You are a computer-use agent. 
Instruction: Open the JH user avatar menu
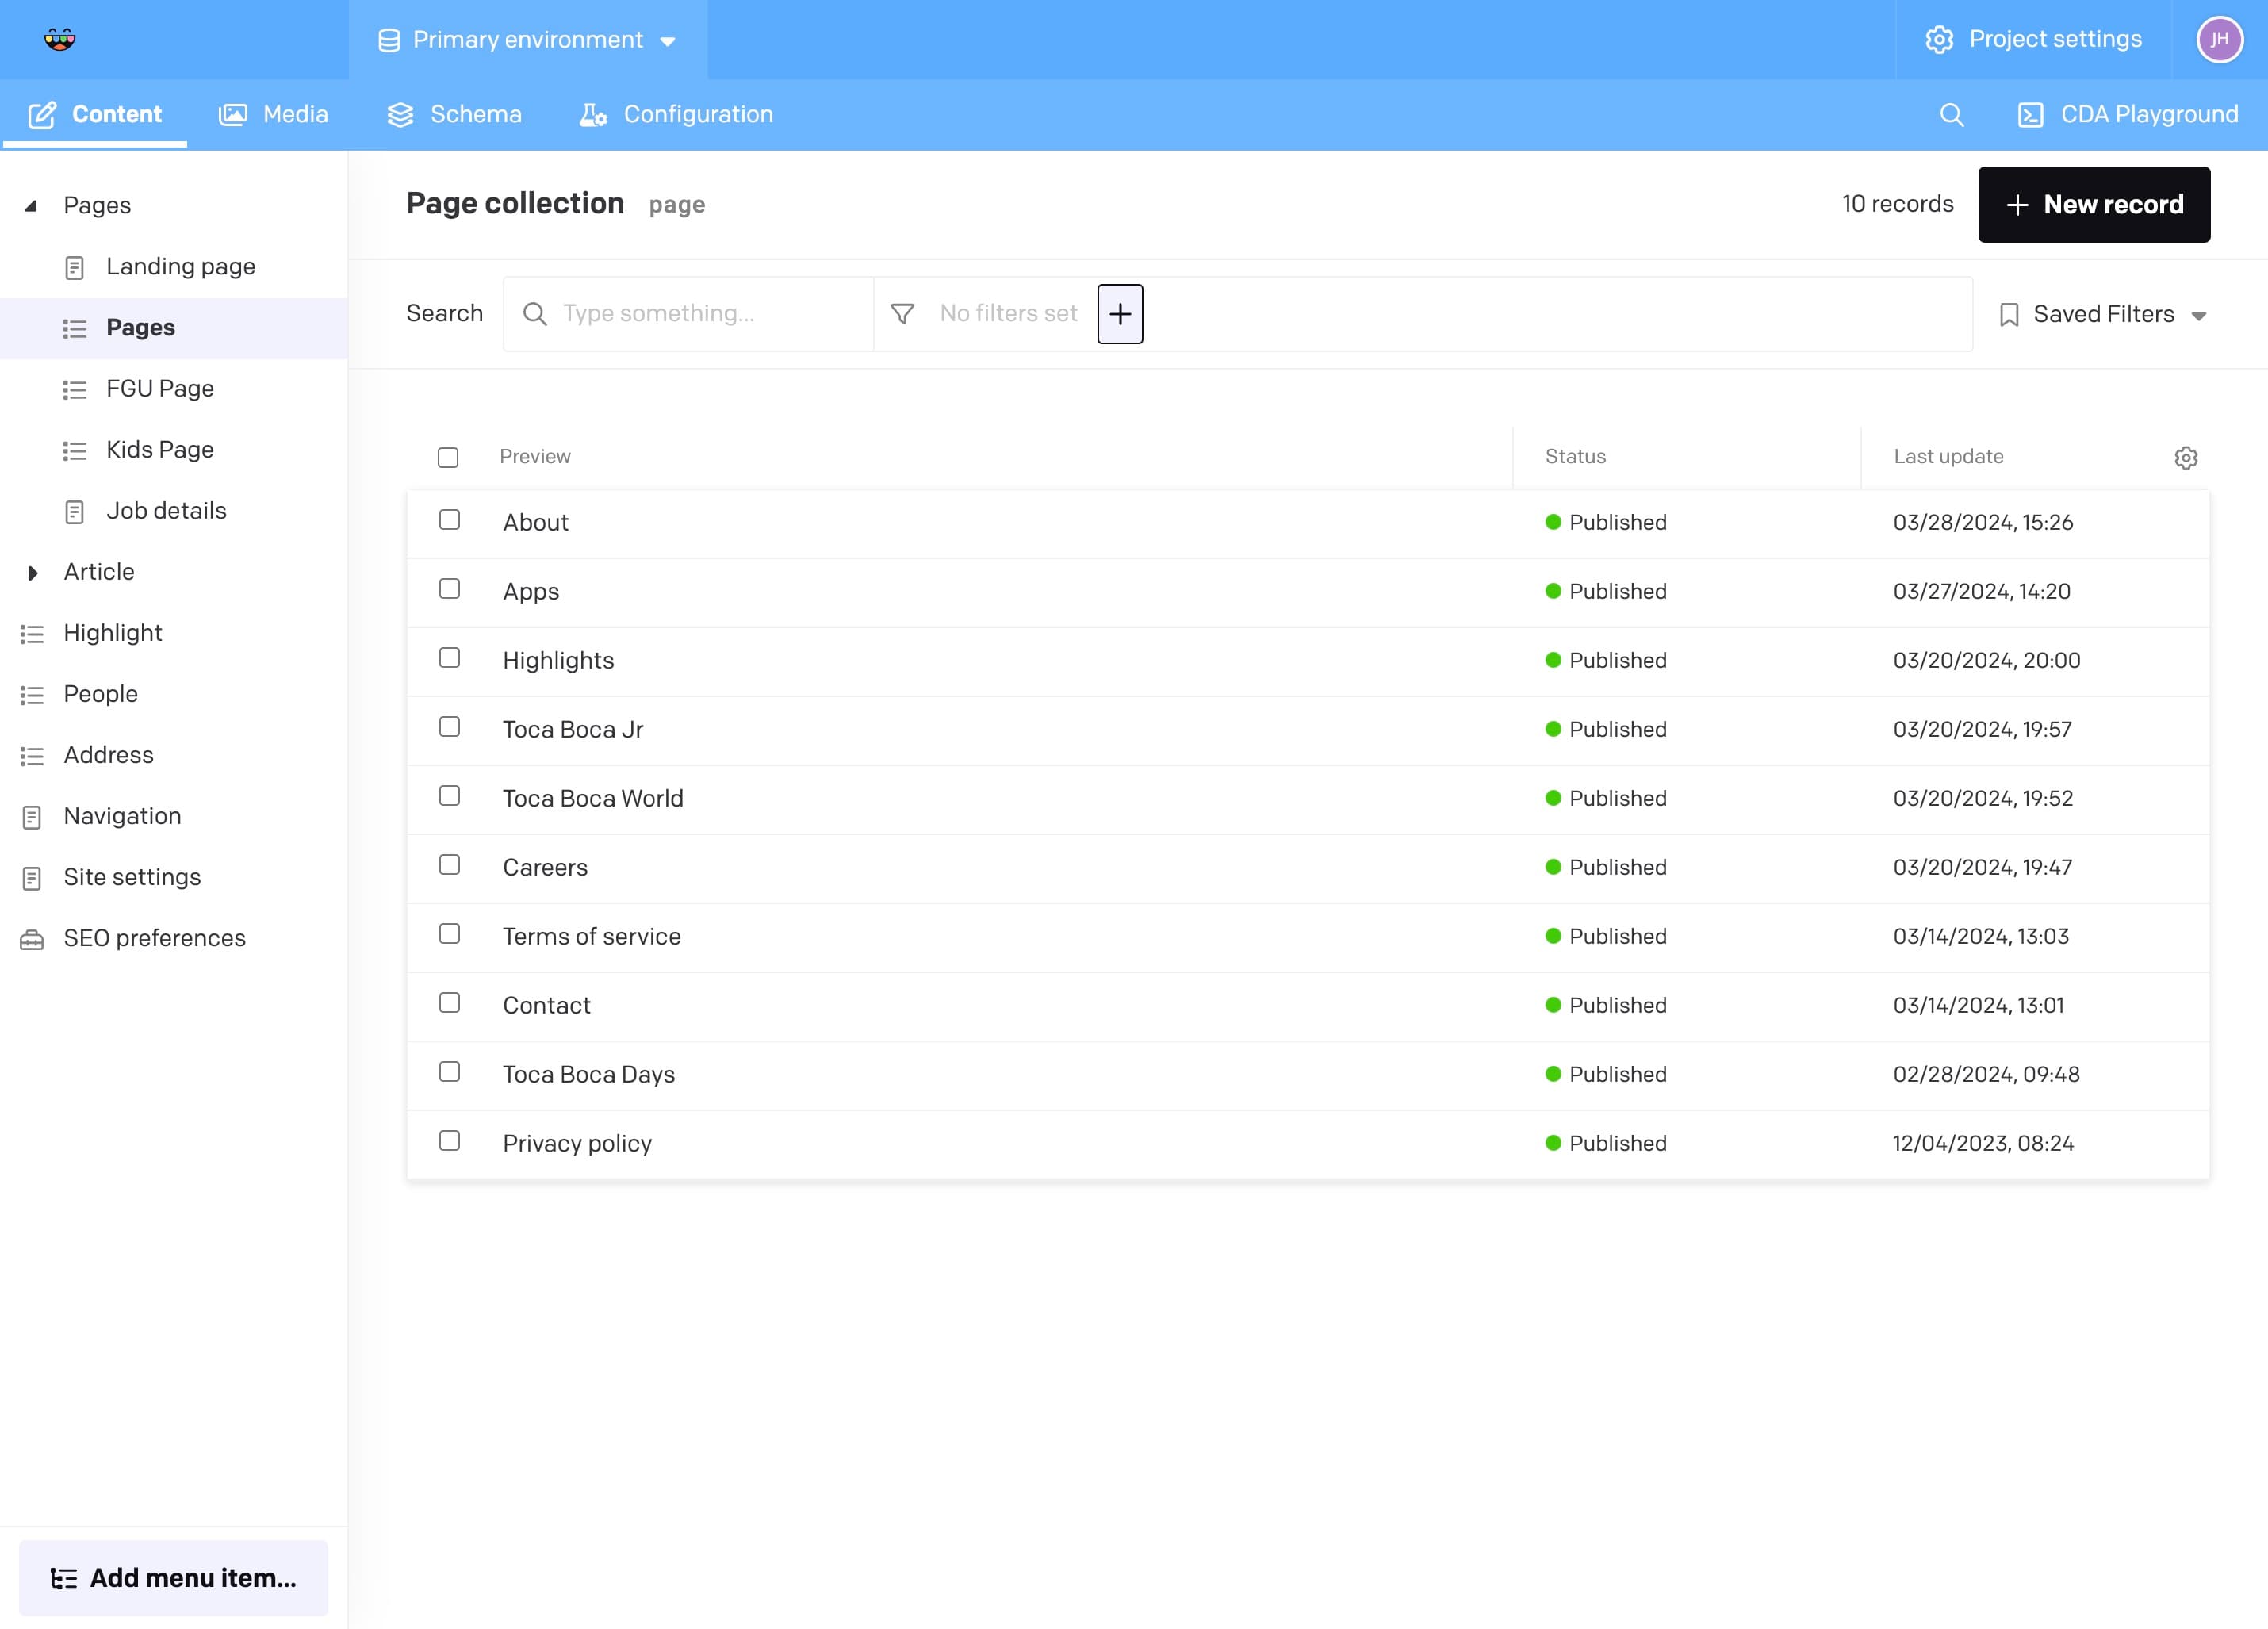[x=2218, y=40]
